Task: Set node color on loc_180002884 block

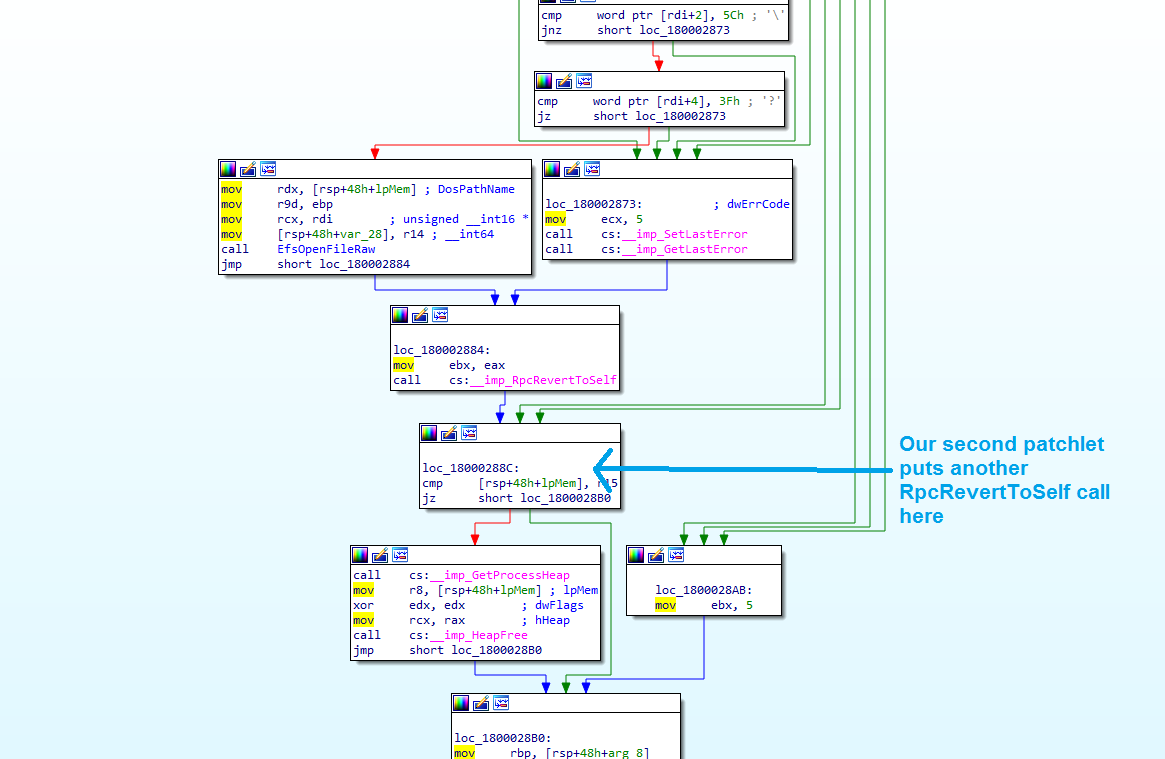Action: 400,315
